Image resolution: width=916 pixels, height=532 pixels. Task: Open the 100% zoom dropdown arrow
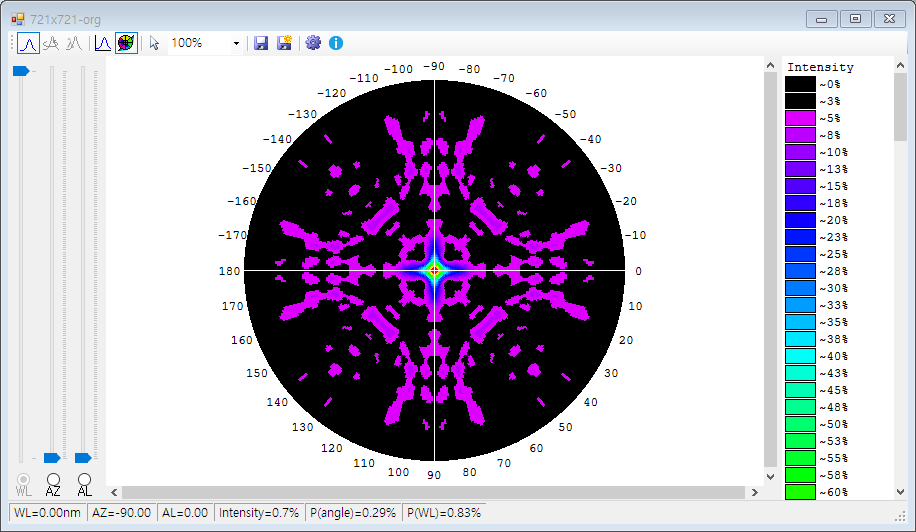pyautogui.click(x=236, y=43)
